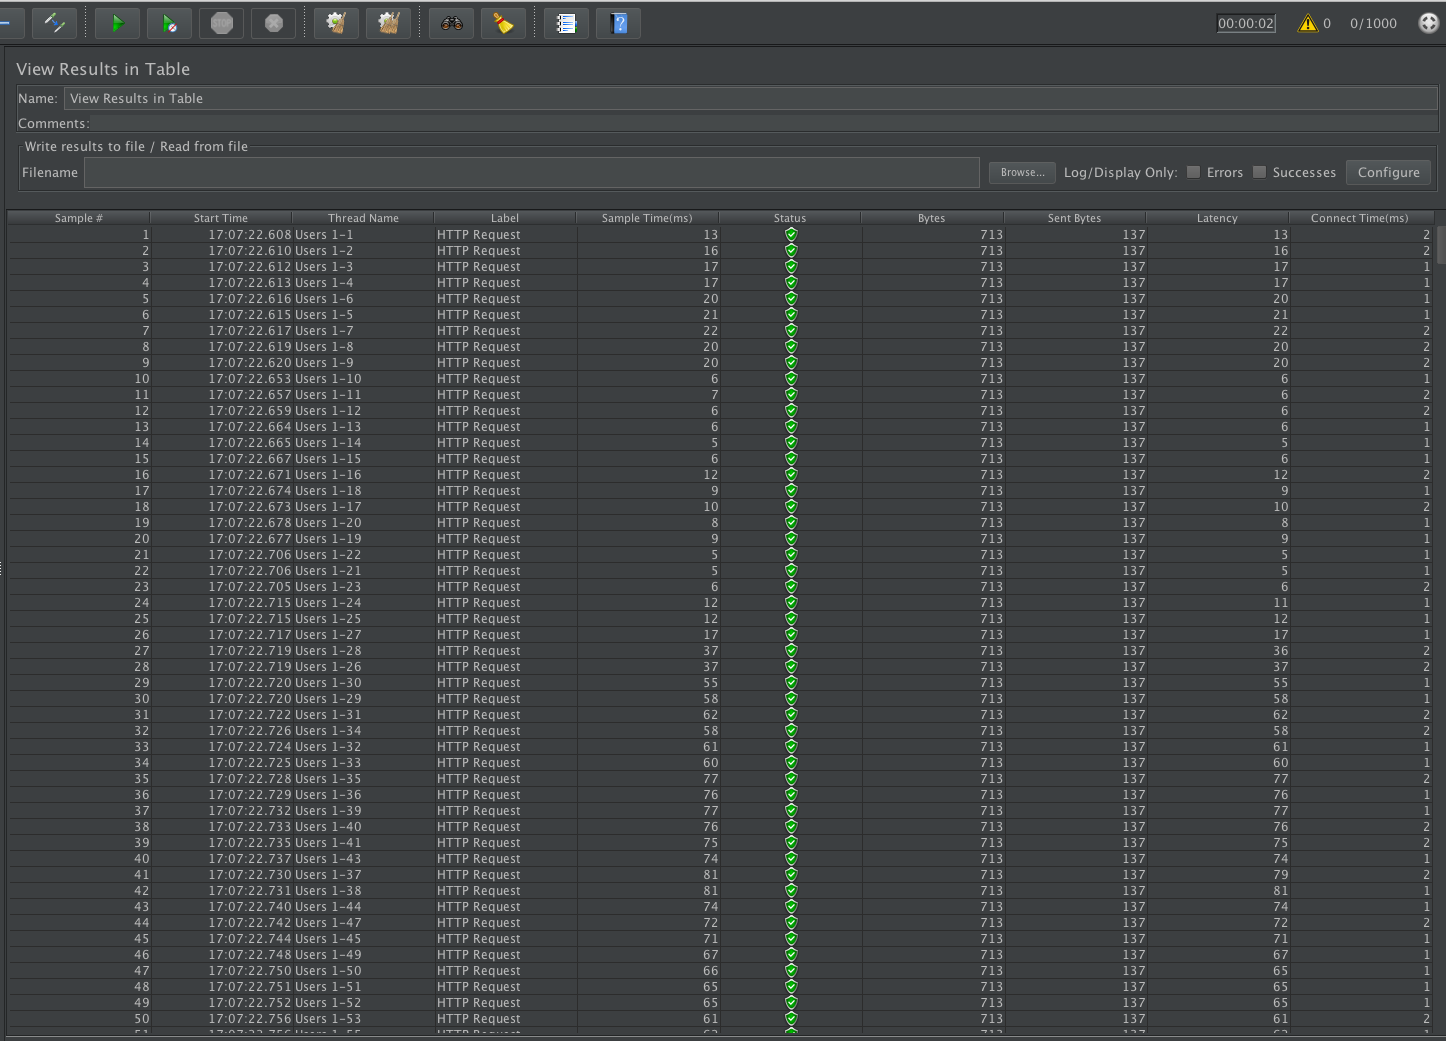Shutdown the test gracefully
This screenshot has width=1446, height=1041.
point(273,22)
